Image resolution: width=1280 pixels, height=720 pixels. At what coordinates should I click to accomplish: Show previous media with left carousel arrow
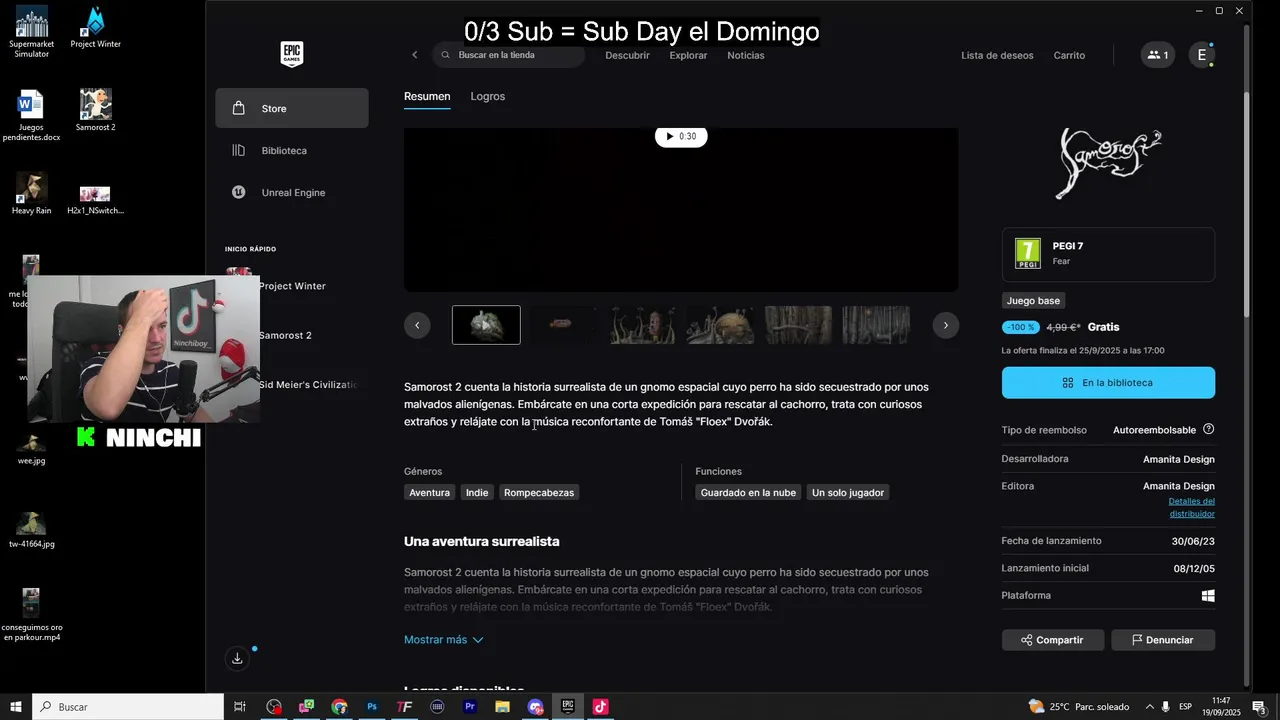[417, 325]
